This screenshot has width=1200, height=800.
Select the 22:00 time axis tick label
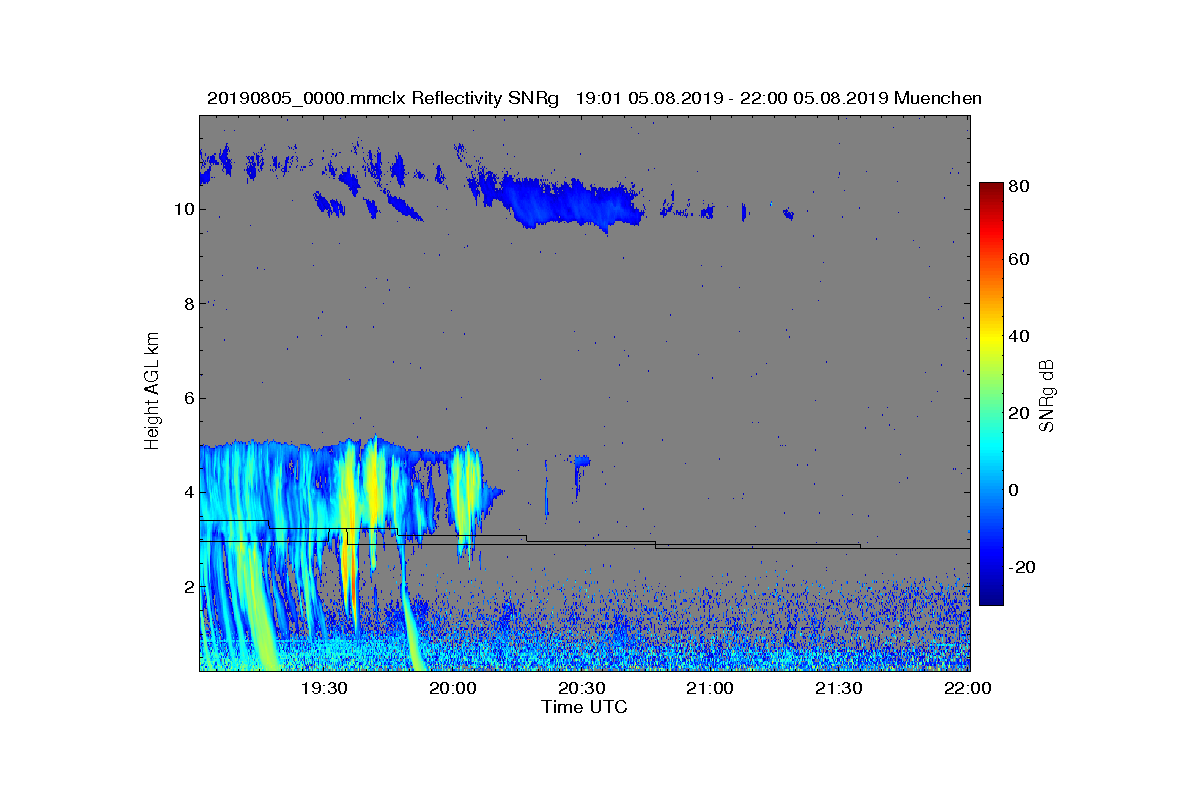coord(967,688)
